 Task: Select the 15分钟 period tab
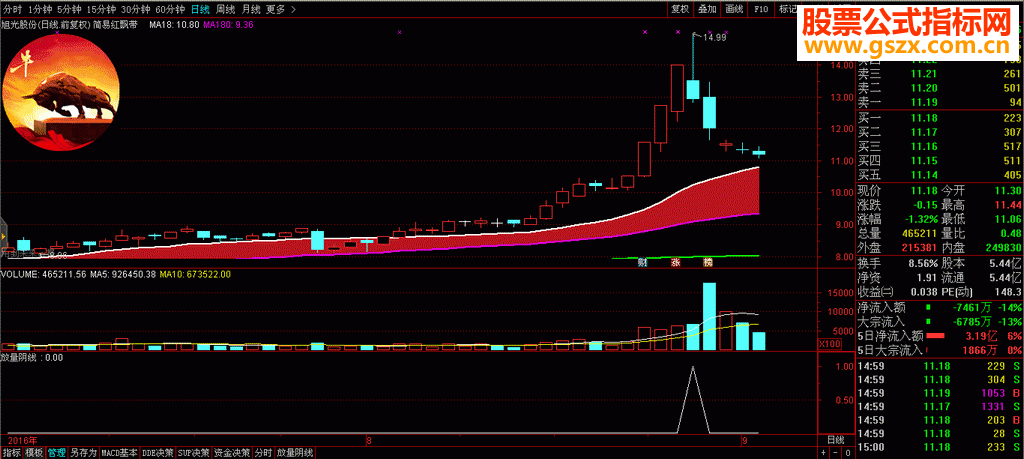pyautogui.click(x=100, y=10)
